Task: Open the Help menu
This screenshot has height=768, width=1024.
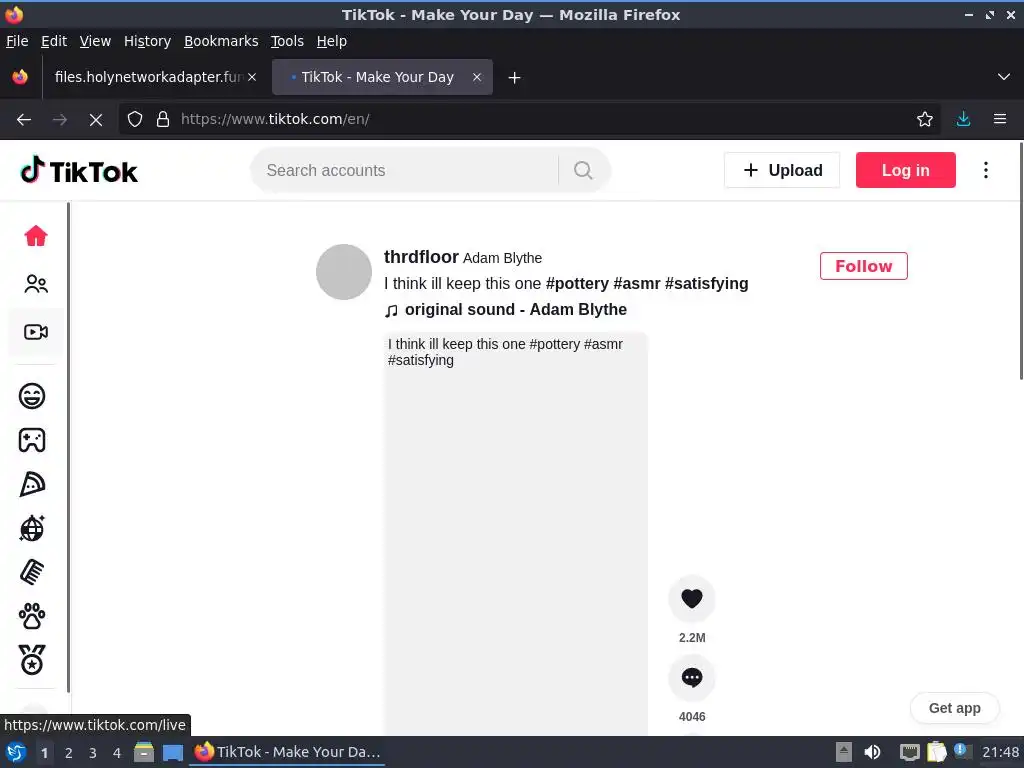Action: point(331,41)
